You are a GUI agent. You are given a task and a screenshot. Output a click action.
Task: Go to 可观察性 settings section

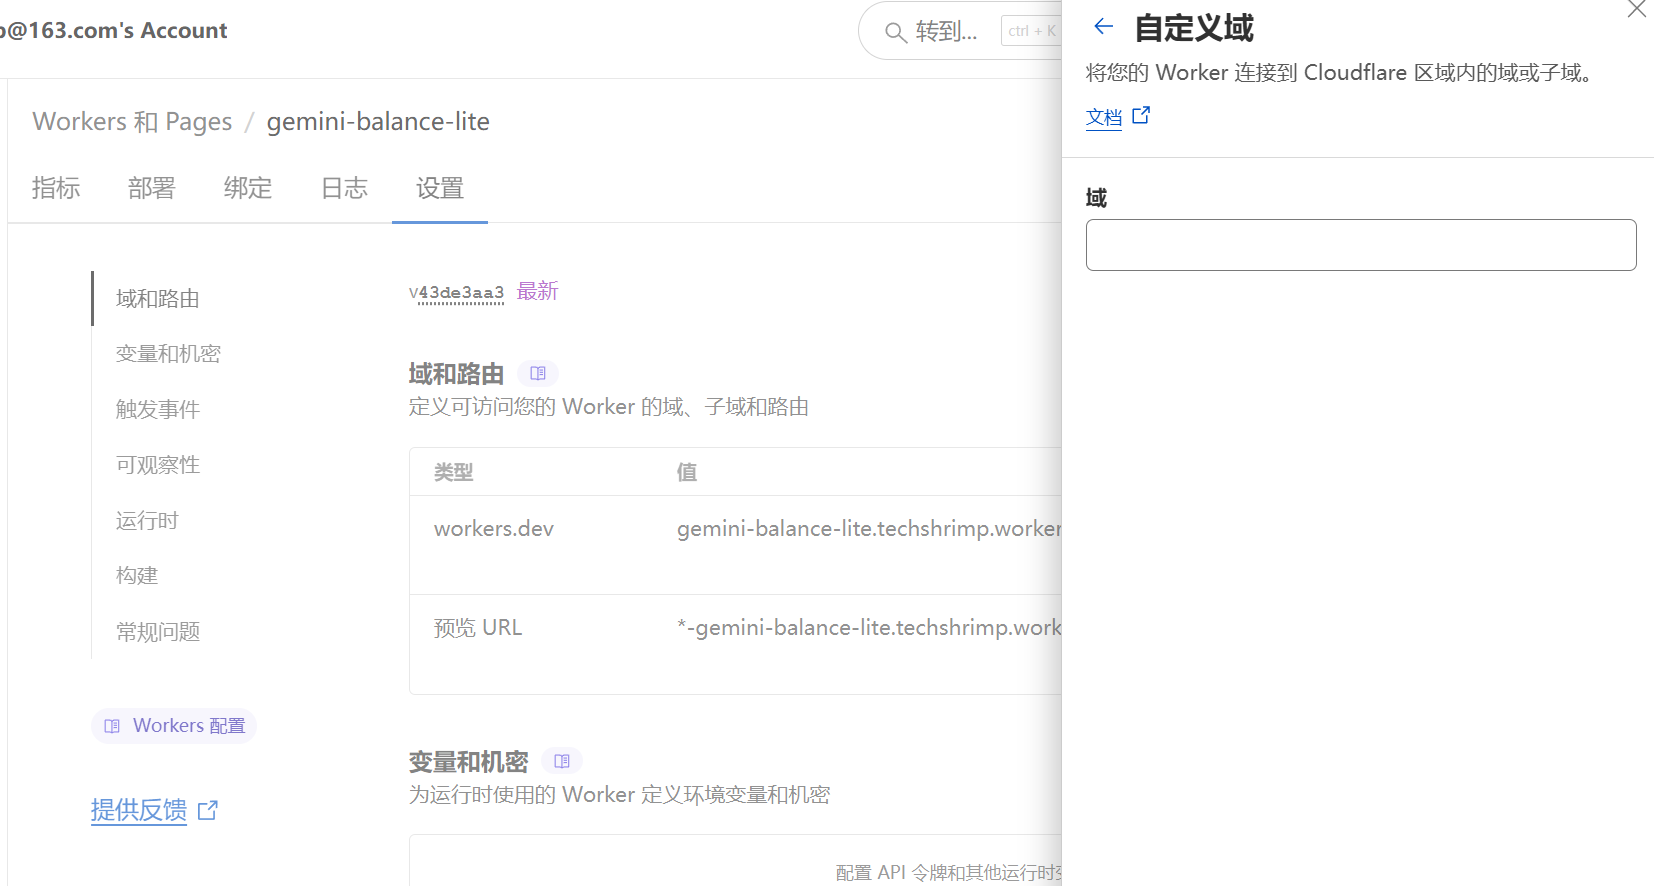point(158,465)
